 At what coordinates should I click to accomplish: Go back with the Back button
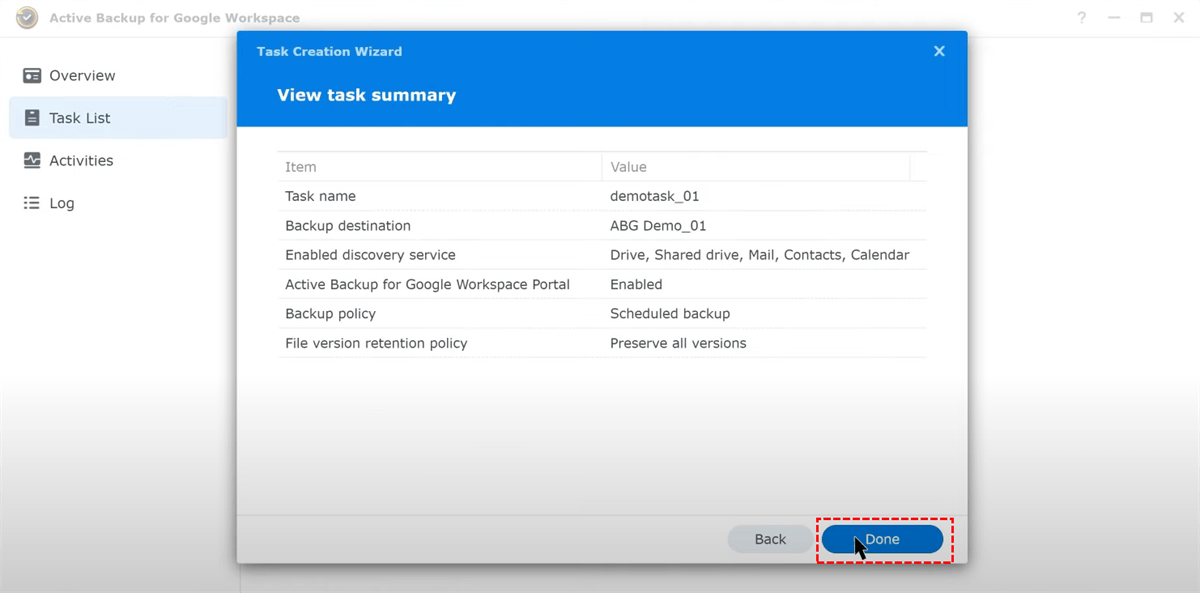[770, 539]
